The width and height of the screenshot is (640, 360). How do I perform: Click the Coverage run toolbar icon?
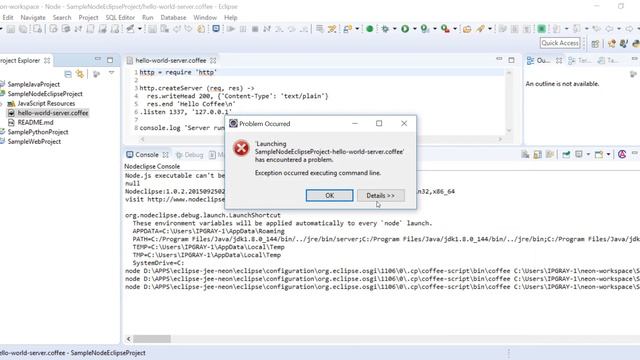(425, 29)
